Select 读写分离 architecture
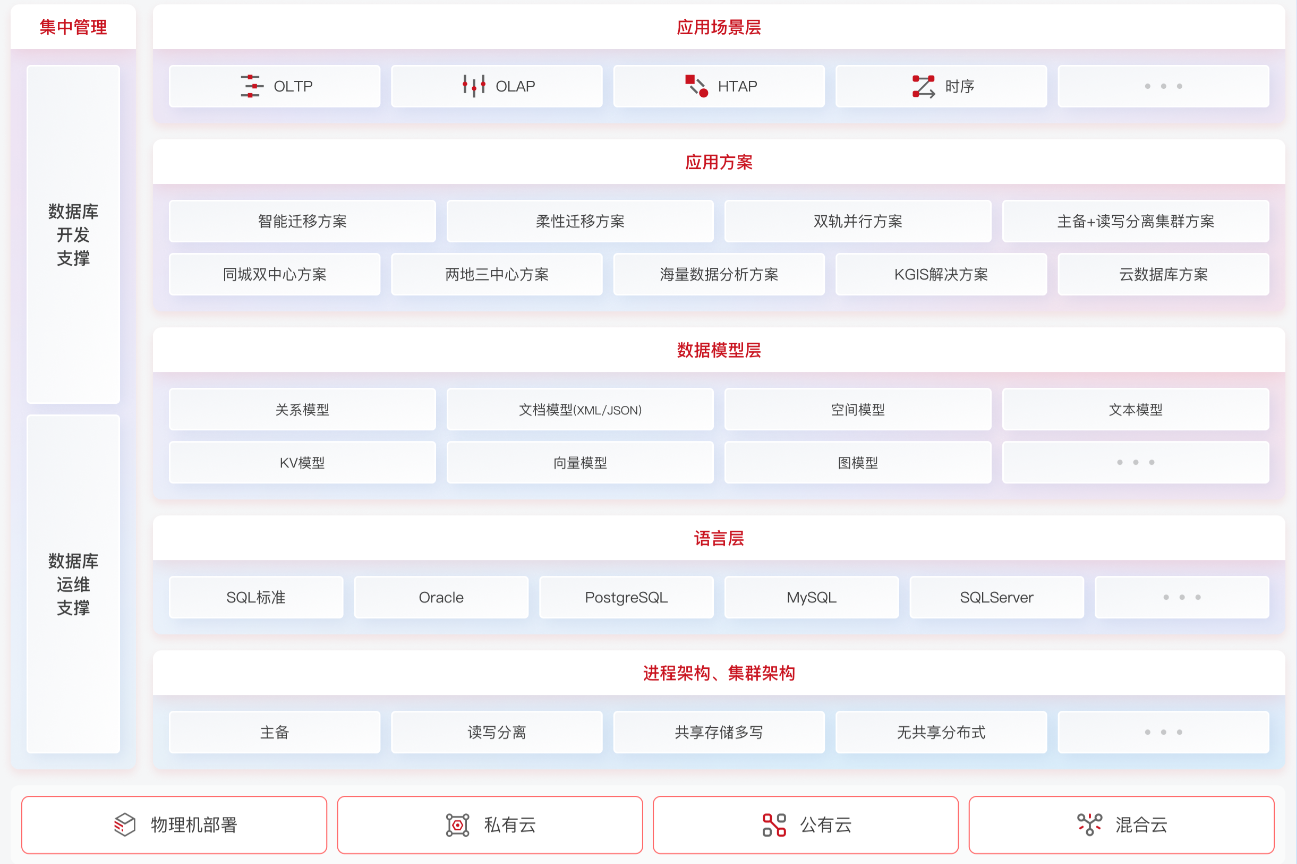 coord(496,732)
